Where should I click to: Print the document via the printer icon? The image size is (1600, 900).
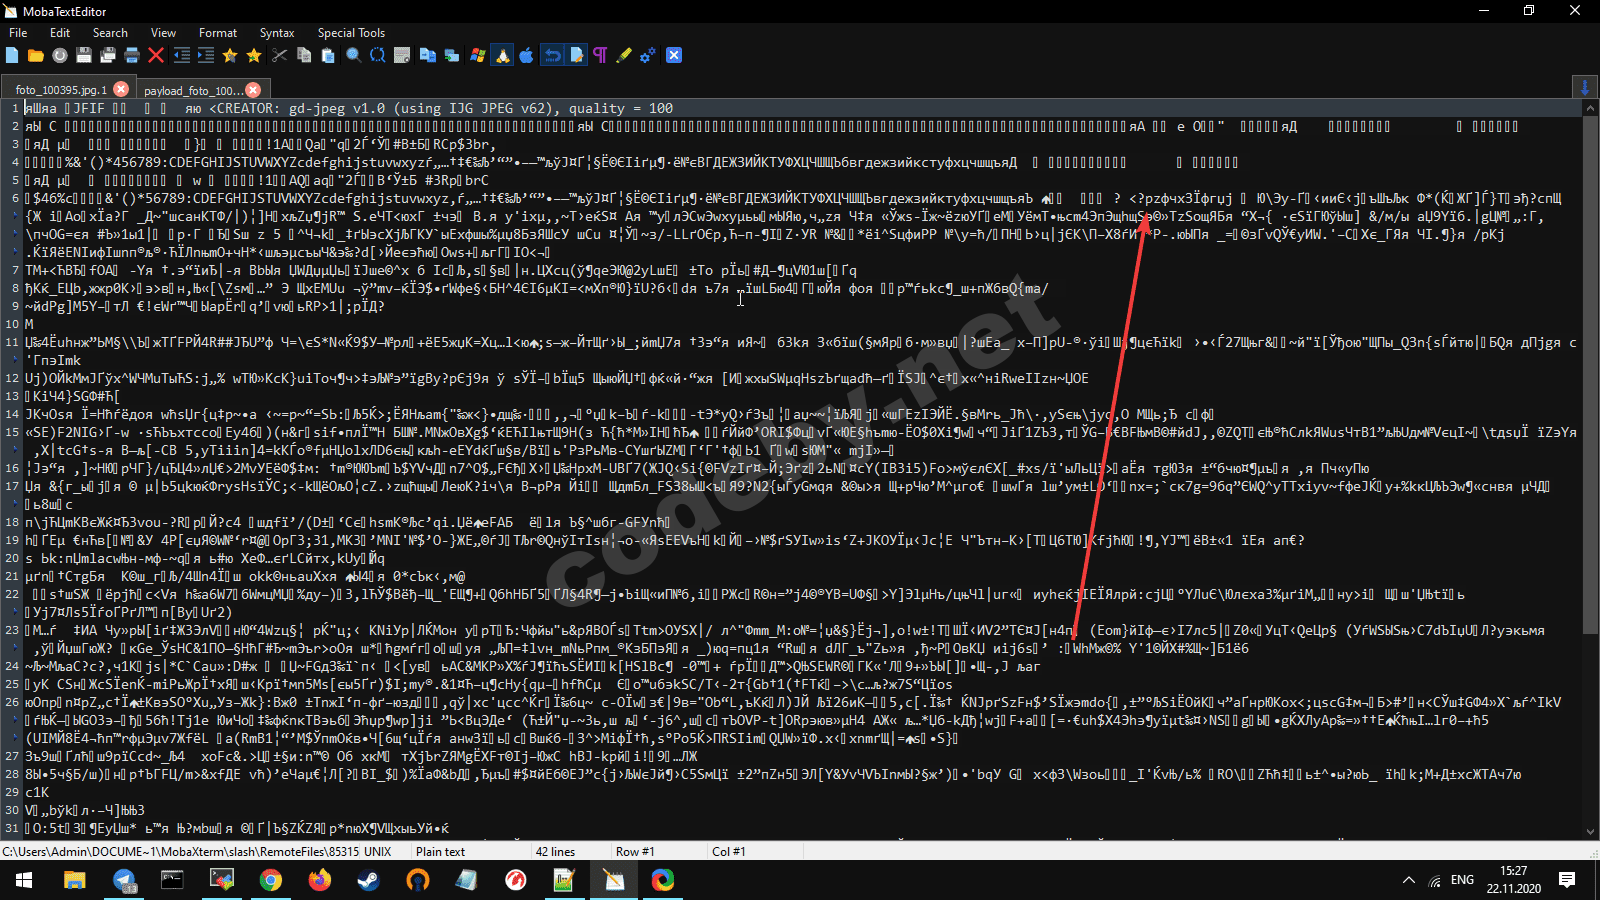tap(132, 56)
